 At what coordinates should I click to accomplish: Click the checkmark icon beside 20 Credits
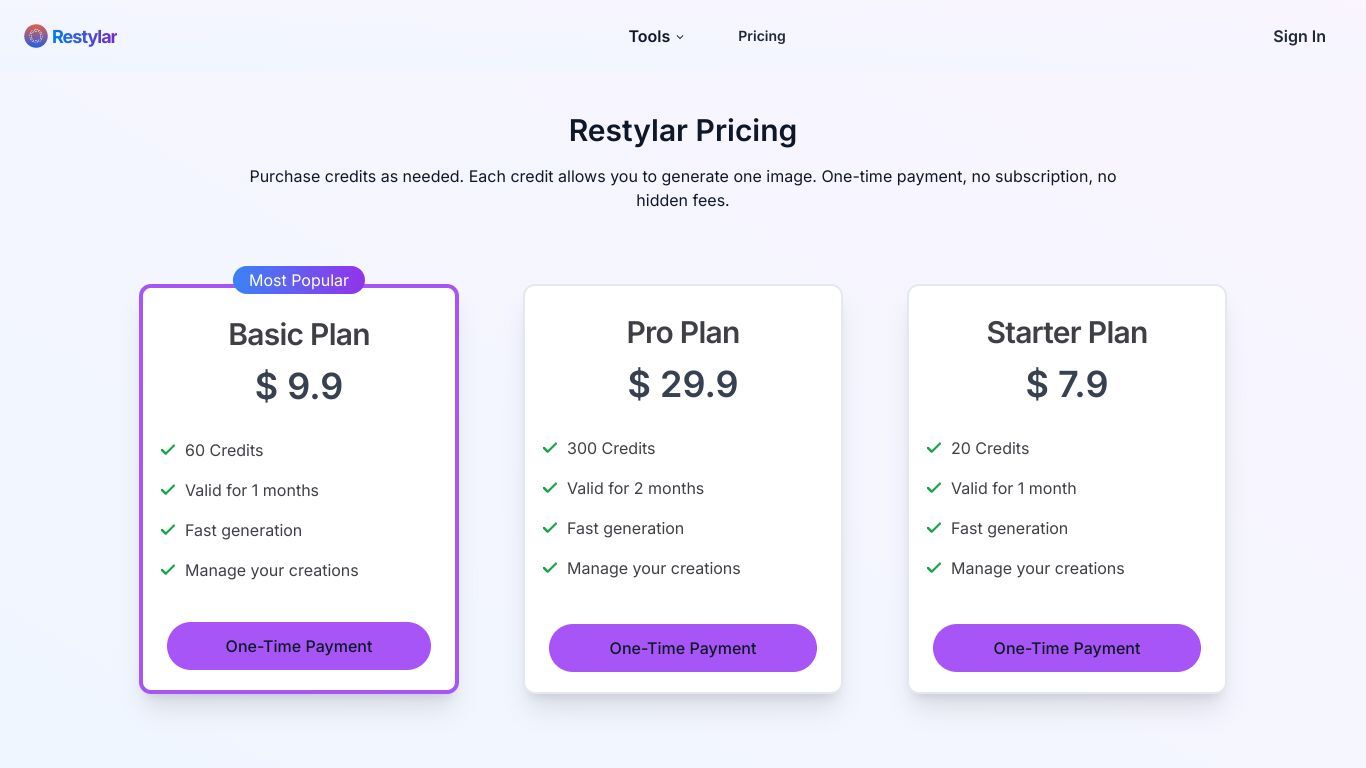[x=934, y=448]
